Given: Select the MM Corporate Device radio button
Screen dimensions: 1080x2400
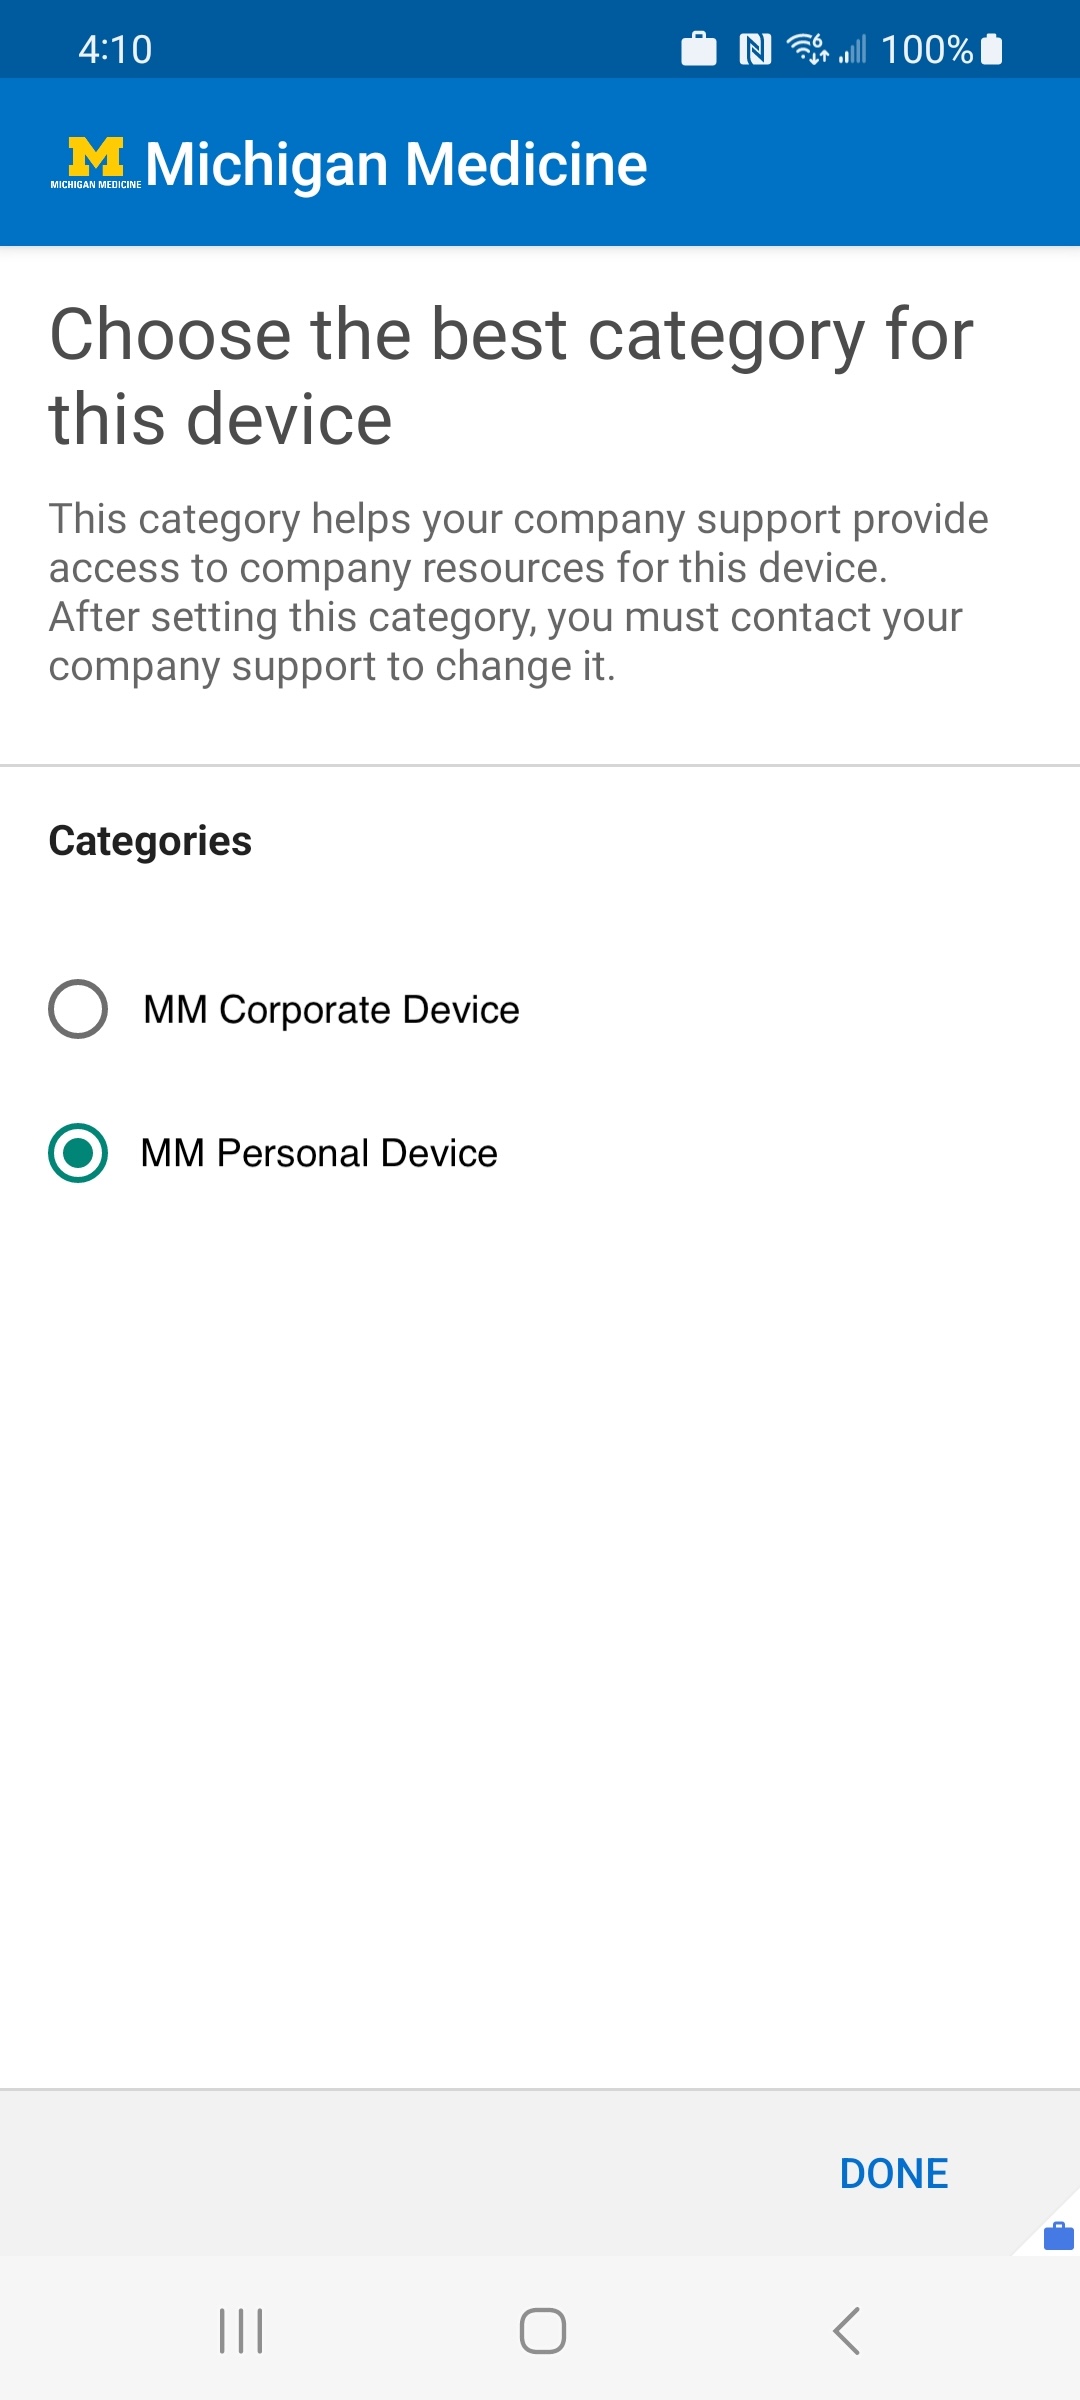Looking at the screenshot, I should 78,1009.
